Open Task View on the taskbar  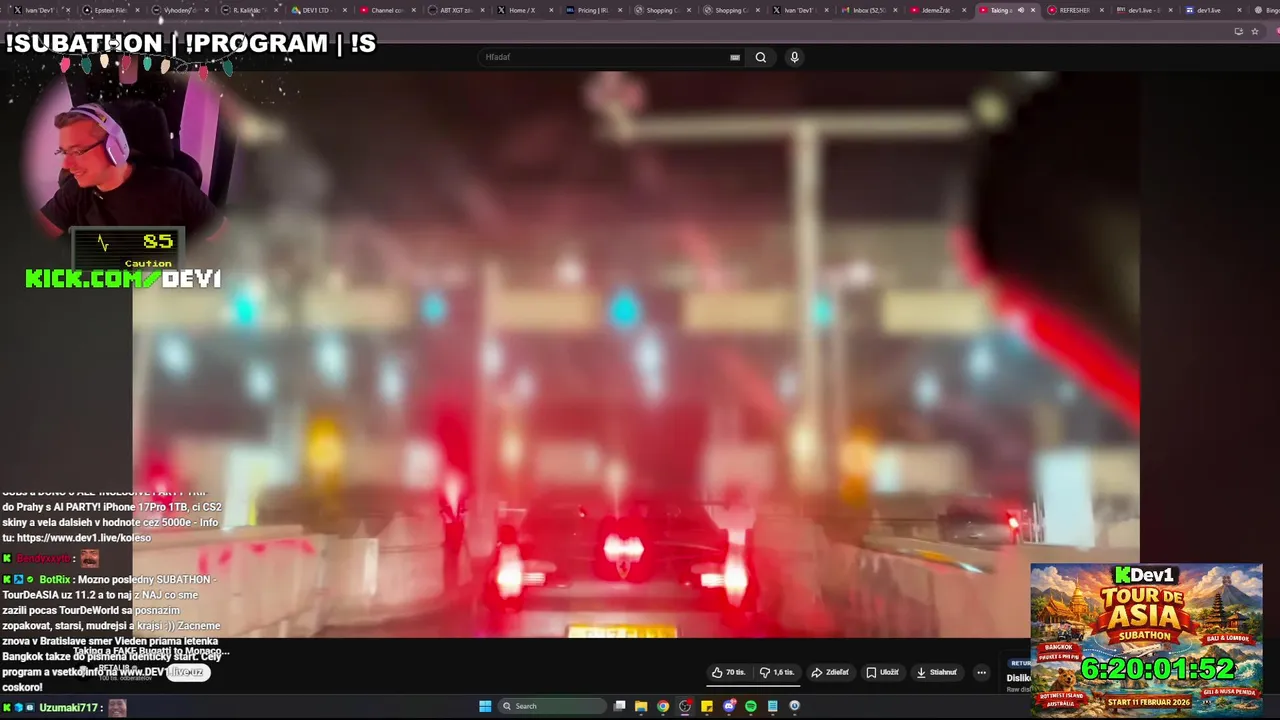(x=620, y=706)
